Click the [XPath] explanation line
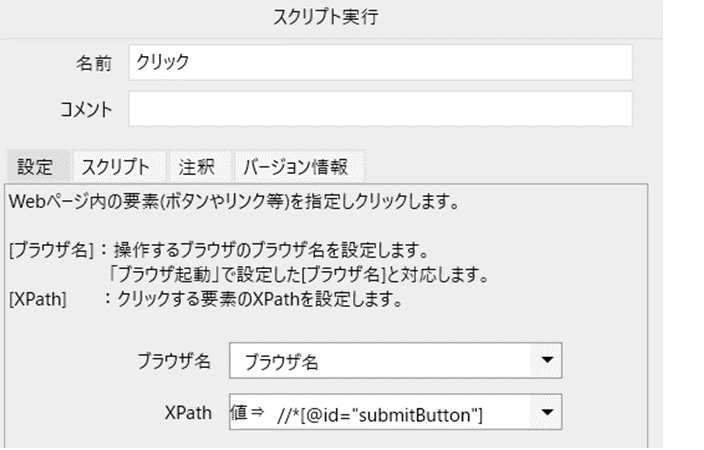 pos(206,299)
